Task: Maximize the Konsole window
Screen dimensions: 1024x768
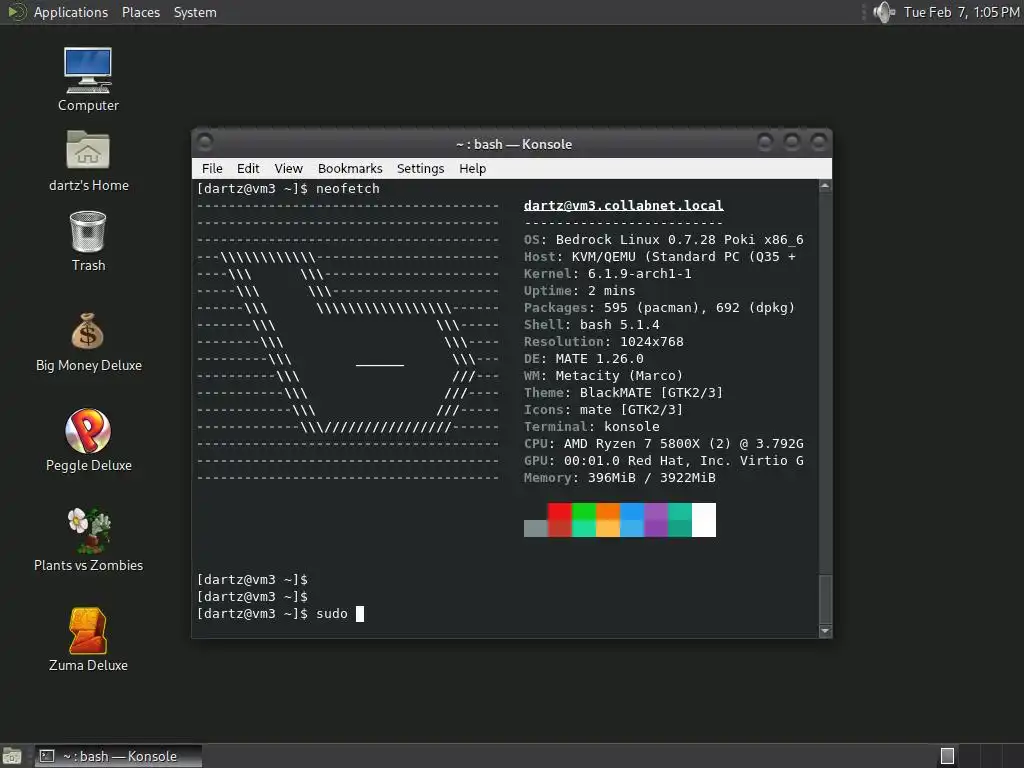Action: coord(792,141)
